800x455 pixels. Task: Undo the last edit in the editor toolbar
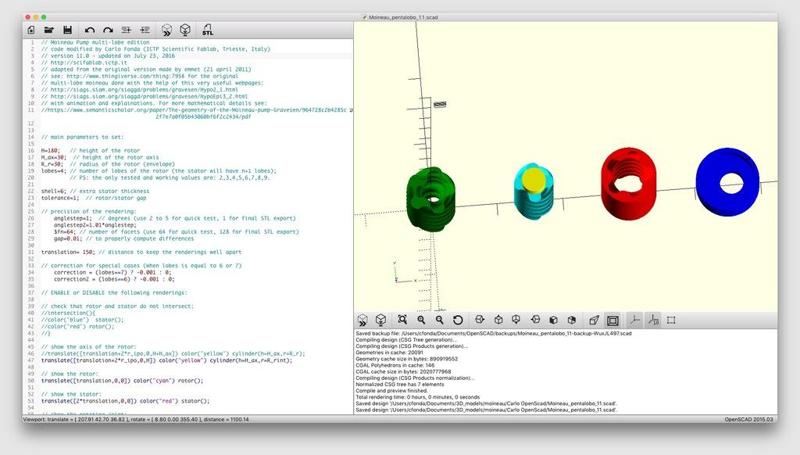90,31
